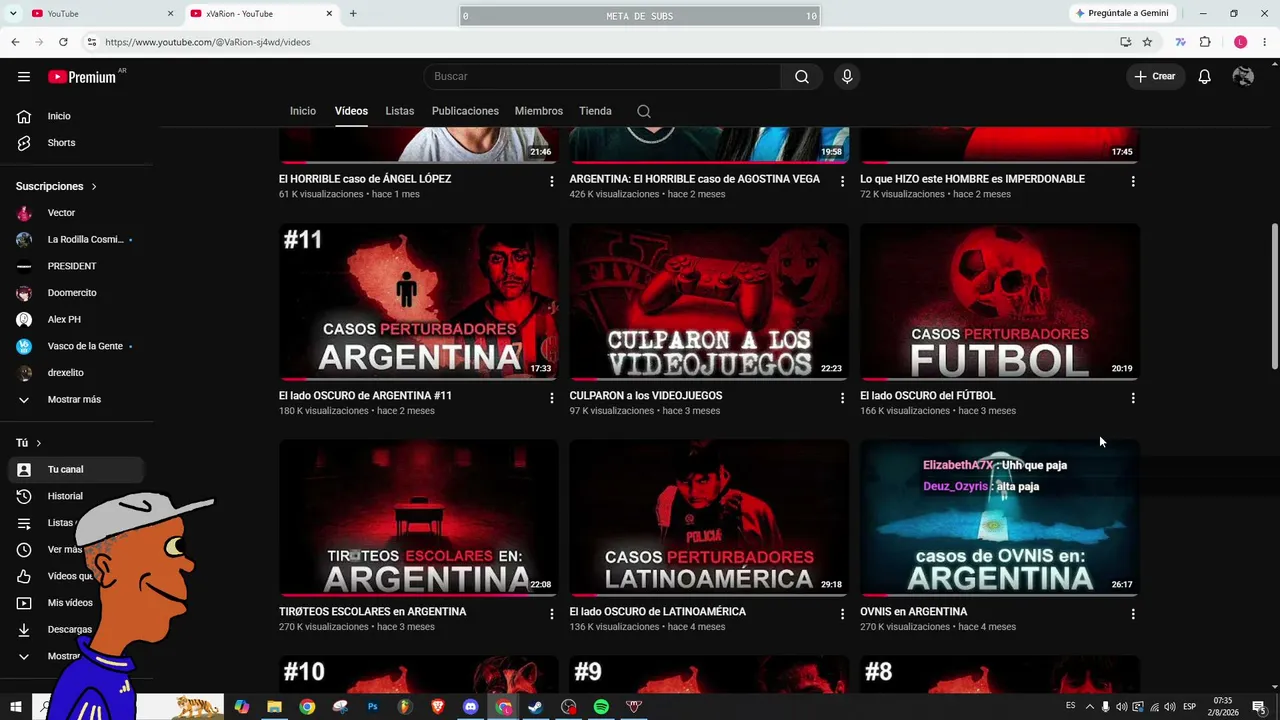This screenshot has height=720, width=1280.
Task: Switch to the Listas channel tab
Action: [x=400, y=111]
